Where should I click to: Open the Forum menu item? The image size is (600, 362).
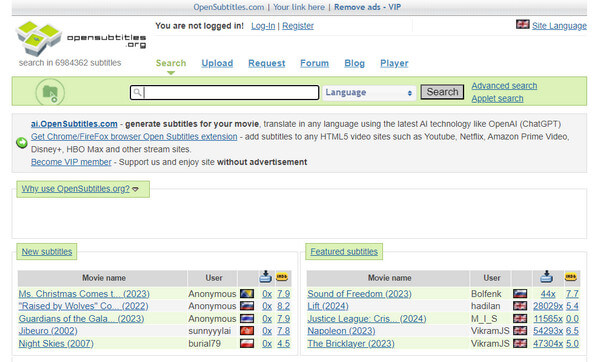pyautogui.click(x=315, y=64)
